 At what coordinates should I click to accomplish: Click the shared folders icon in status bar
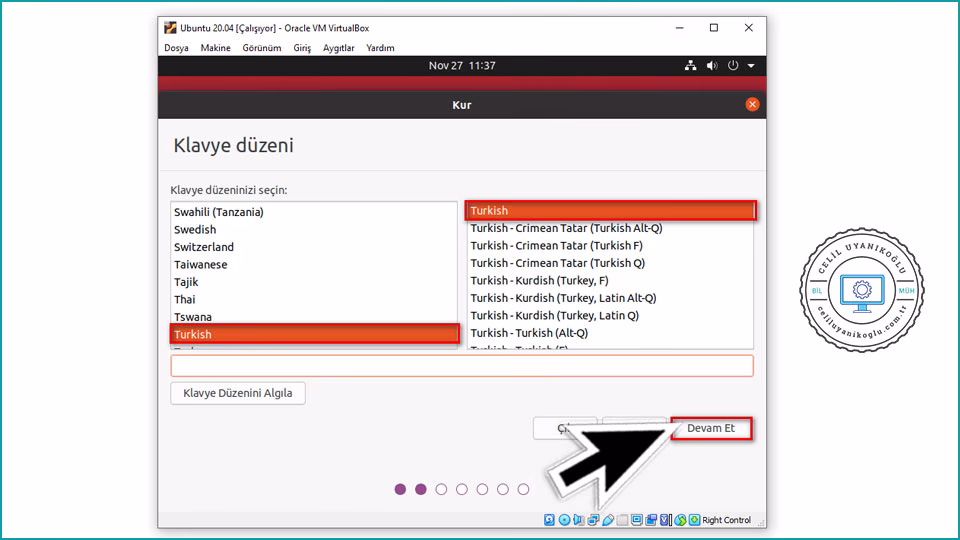[622, 520]
